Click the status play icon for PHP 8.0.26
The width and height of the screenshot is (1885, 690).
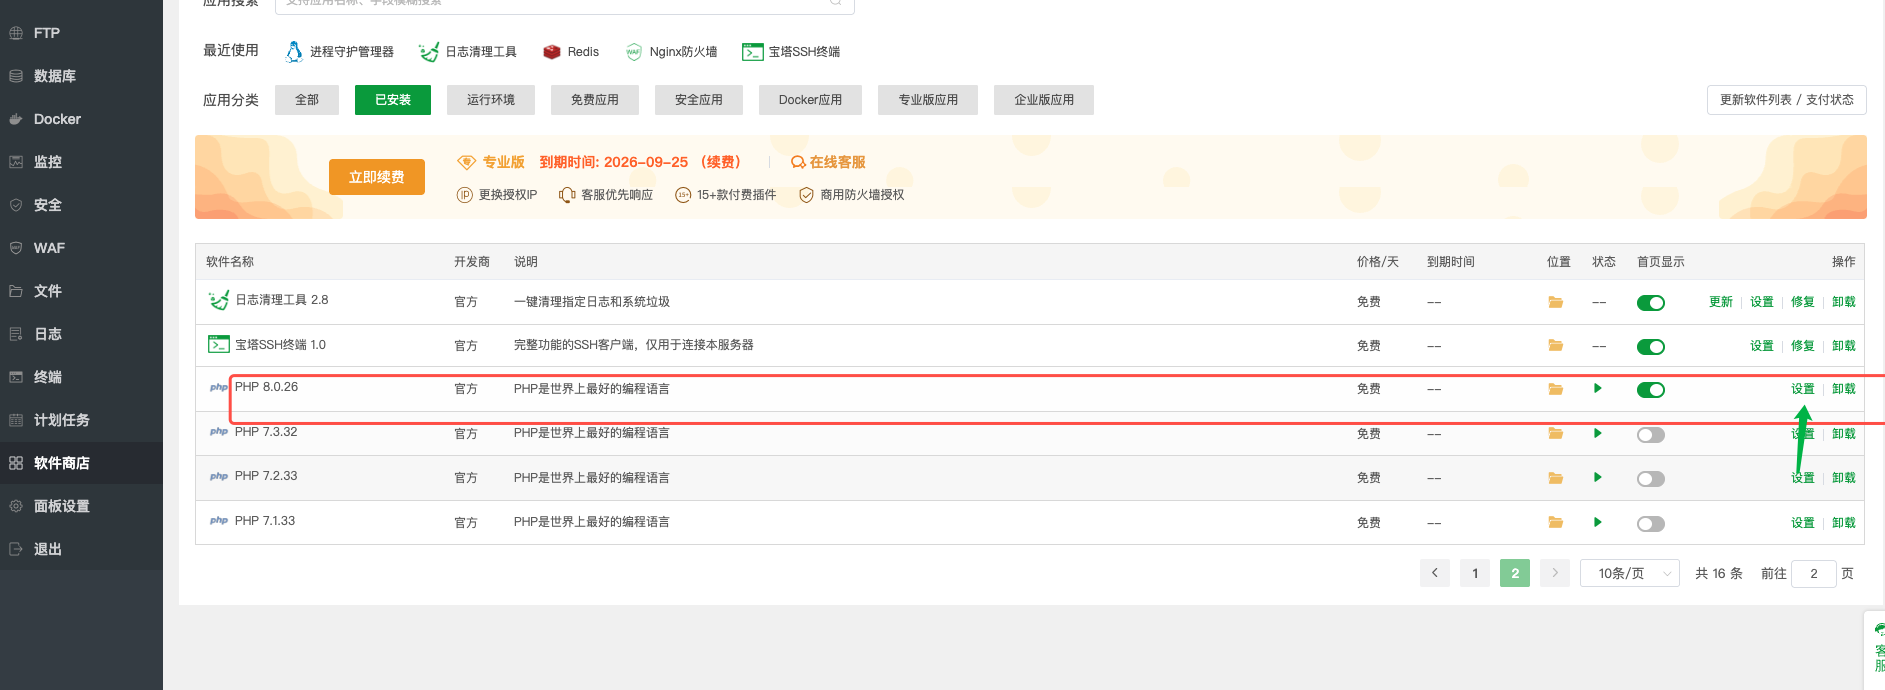[1598, 388]
